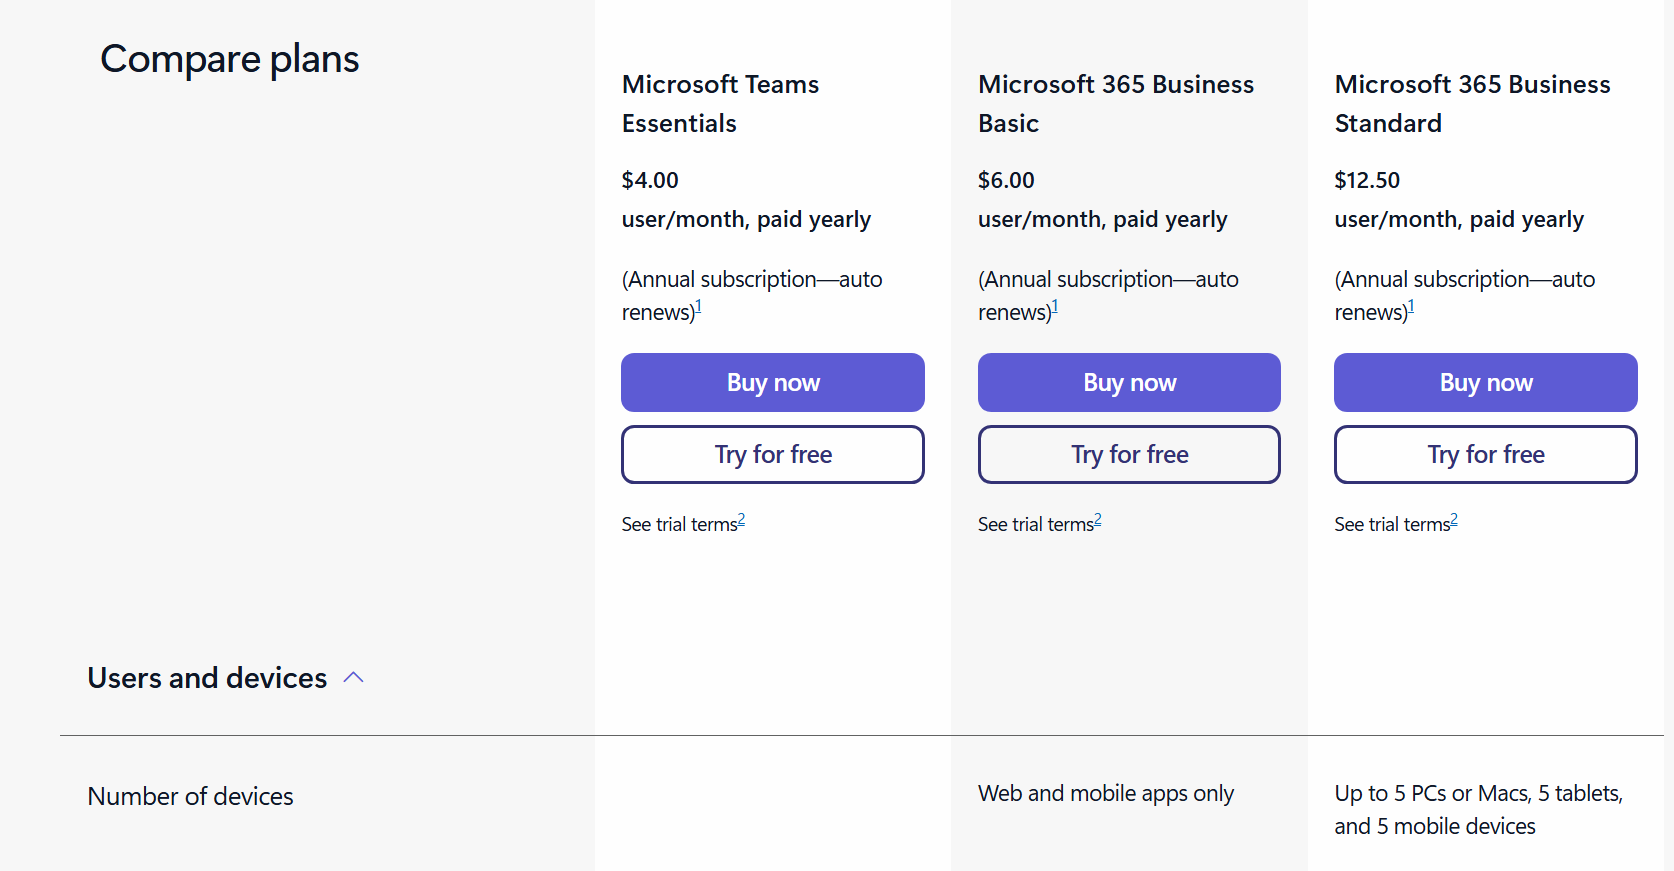1674x871 pixels.
Task: Click the $12.50 price text
Action: pos(1367,181)
